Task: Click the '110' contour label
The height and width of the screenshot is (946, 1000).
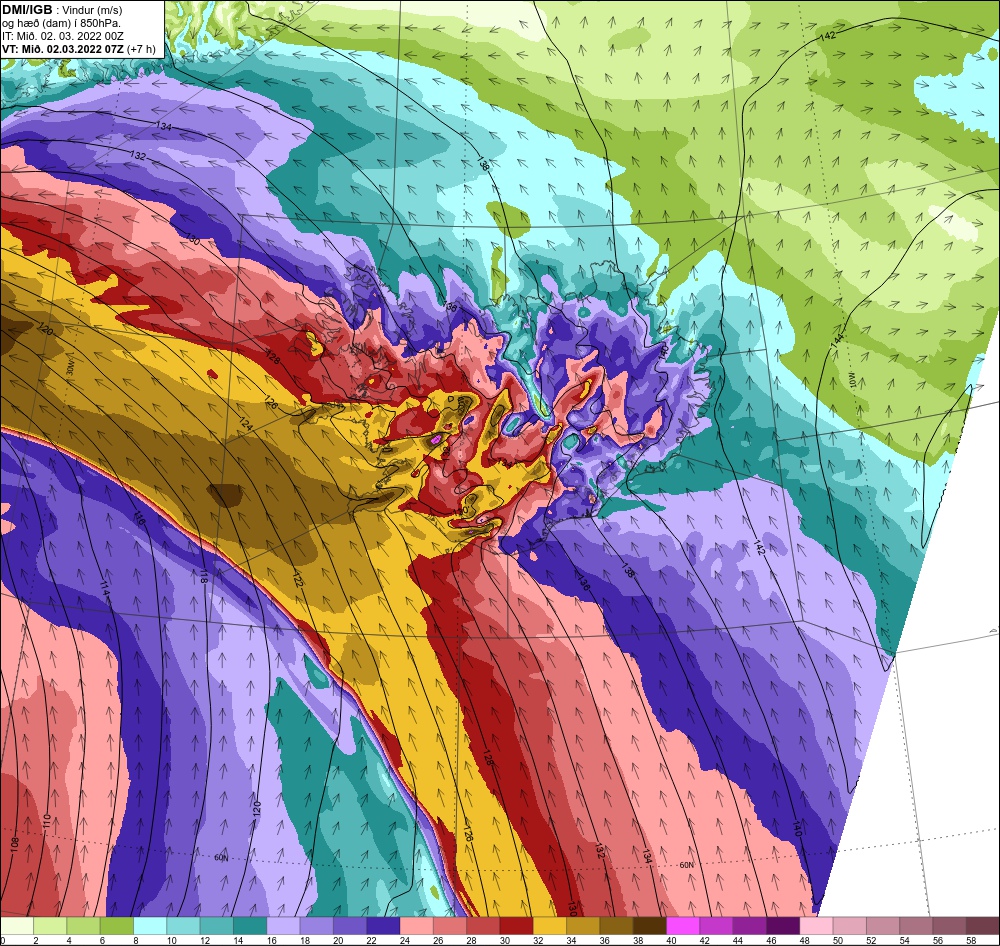Action: [x=47, y=821]
